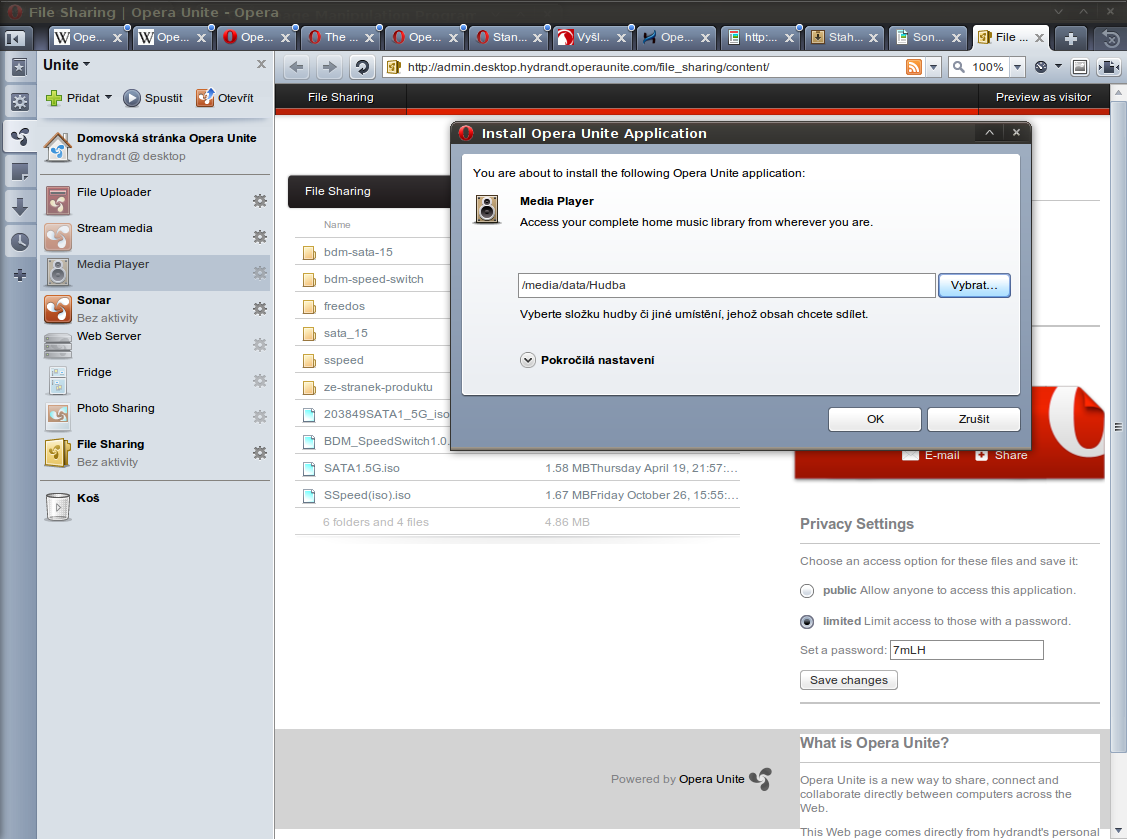Screen dimensions: 1127x839
Task: Click the Save changes button
Action: (x=849, y=680)
